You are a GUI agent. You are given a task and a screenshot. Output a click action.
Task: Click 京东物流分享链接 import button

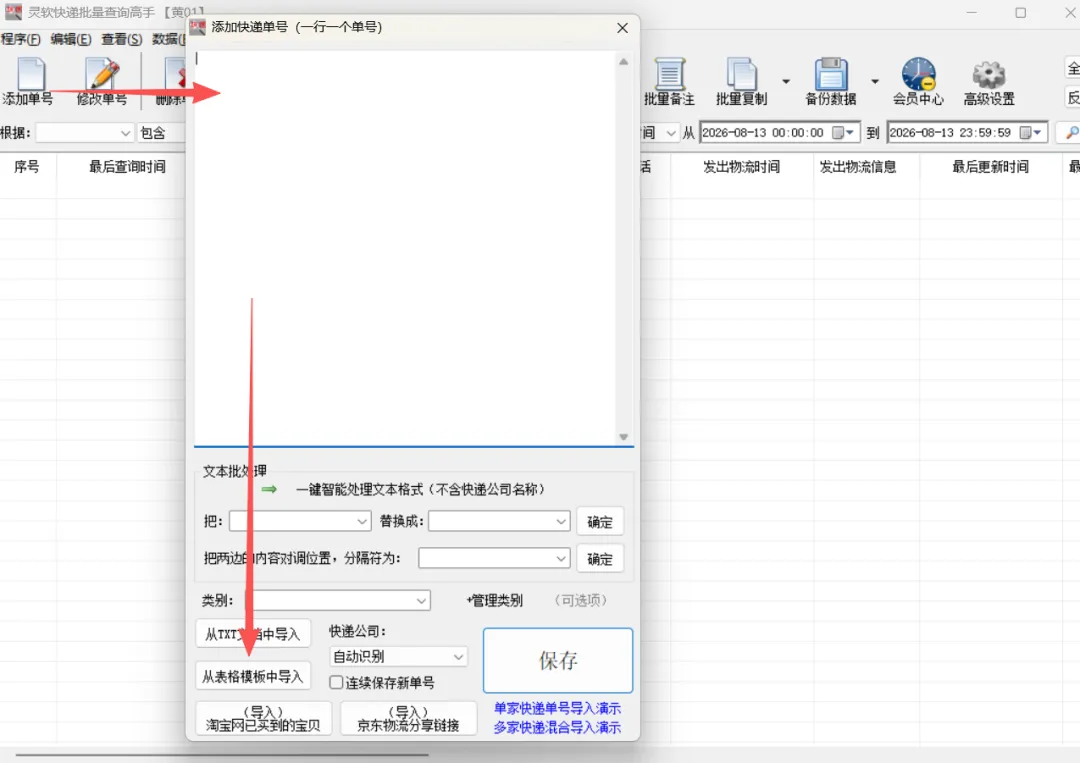(408, 718)
